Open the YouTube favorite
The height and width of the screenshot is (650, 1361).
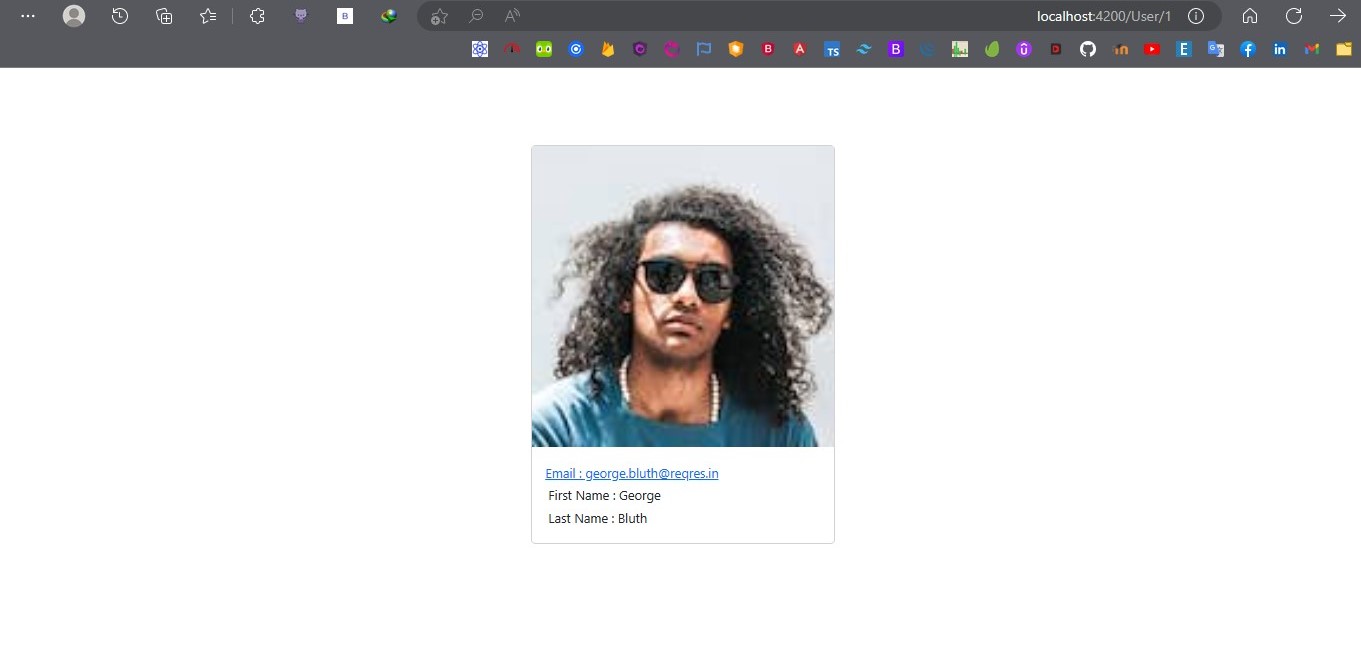(1152, 48)
